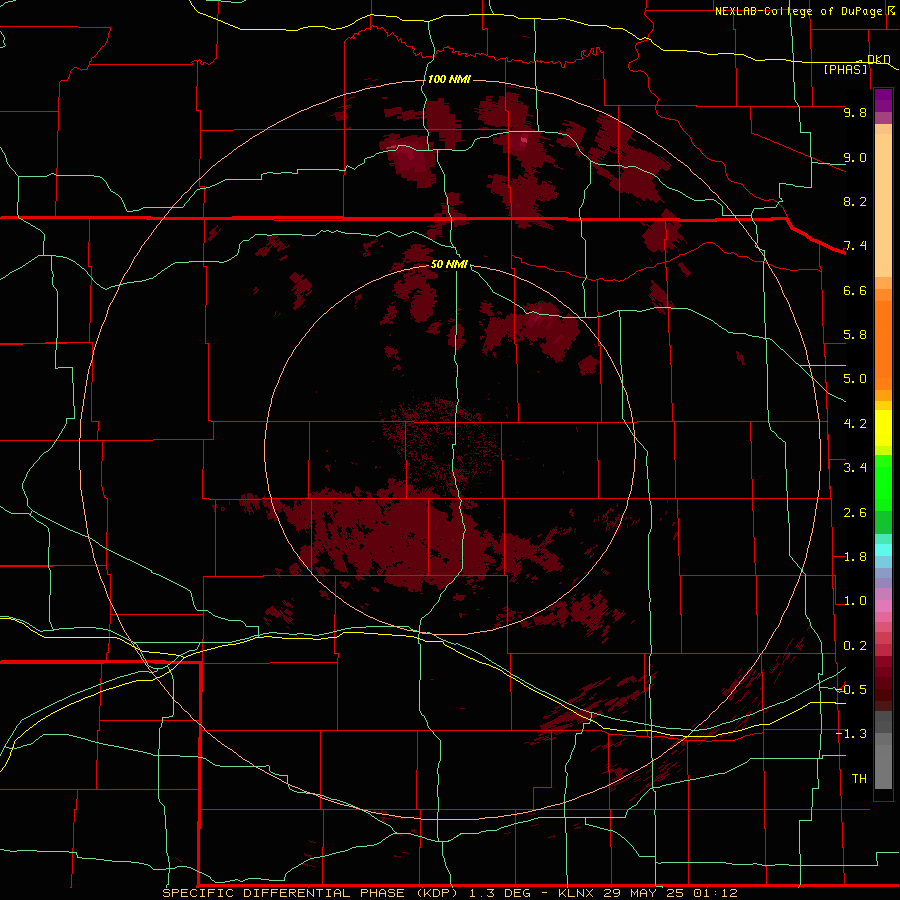The width and height of the screenshot is (900, 900).
Task: Click the 0.2 scale value
Action: [855, 646]
